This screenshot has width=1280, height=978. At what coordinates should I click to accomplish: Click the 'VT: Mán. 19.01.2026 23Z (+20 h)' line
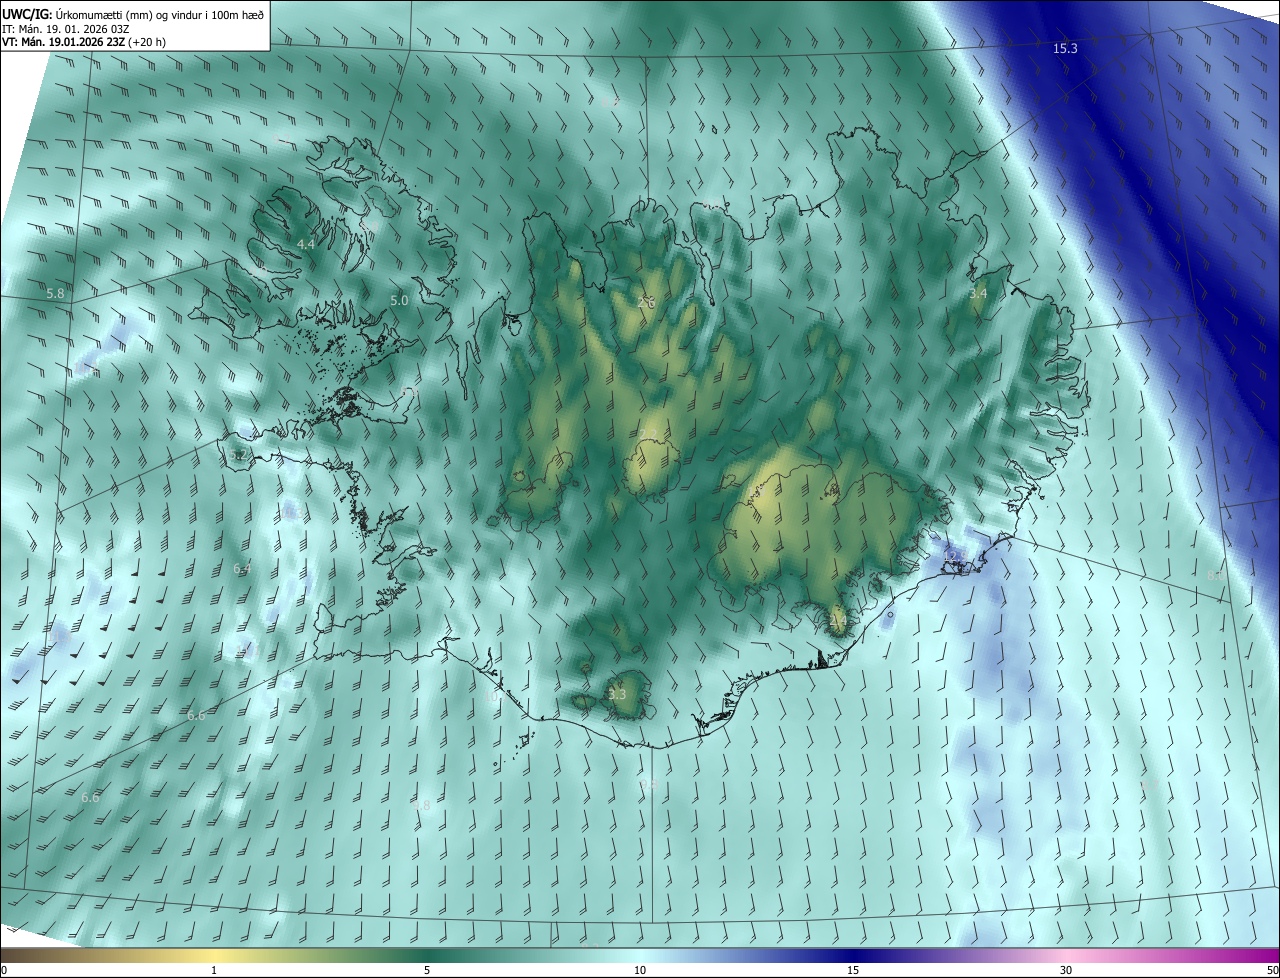click(84, 42)
